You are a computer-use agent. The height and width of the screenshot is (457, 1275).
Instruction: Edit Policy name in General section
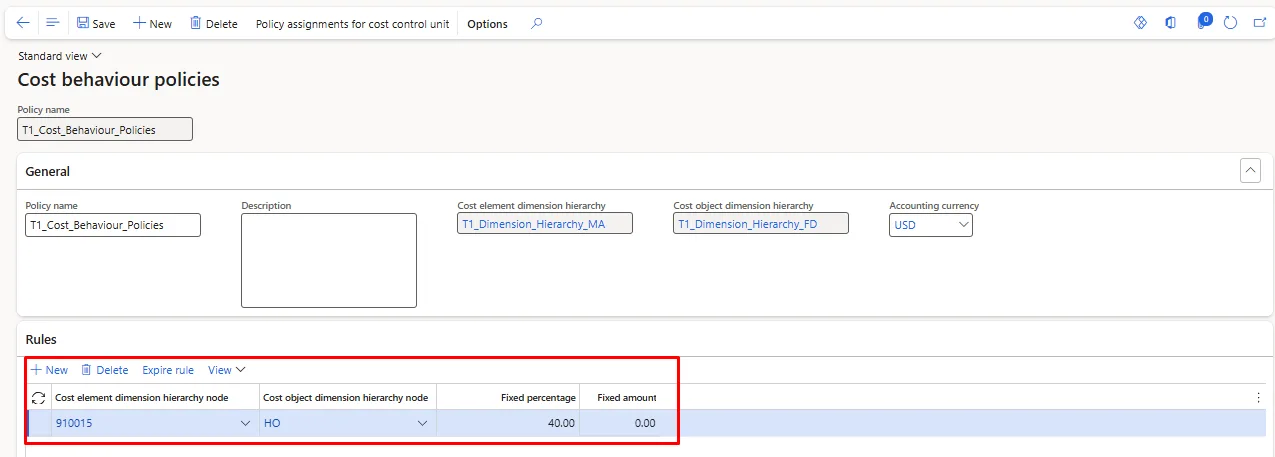tap(113, 225)
